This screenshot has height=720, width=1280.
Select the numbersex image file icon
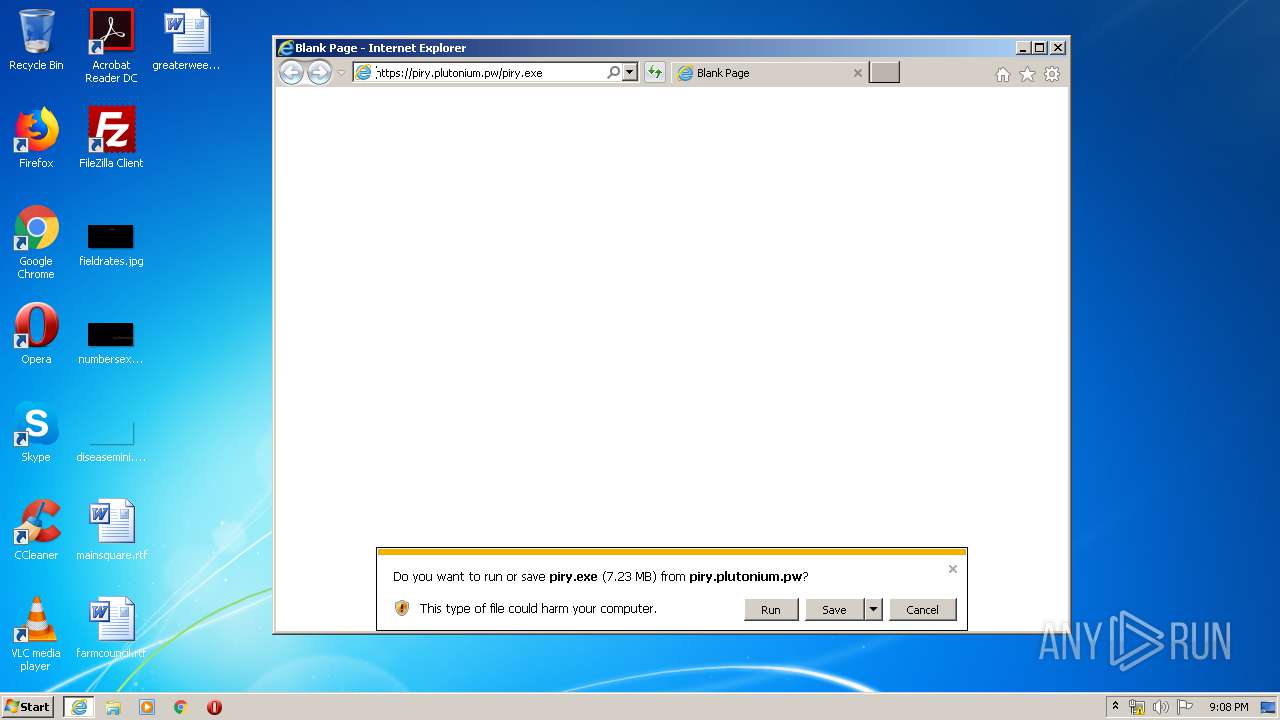111,343
